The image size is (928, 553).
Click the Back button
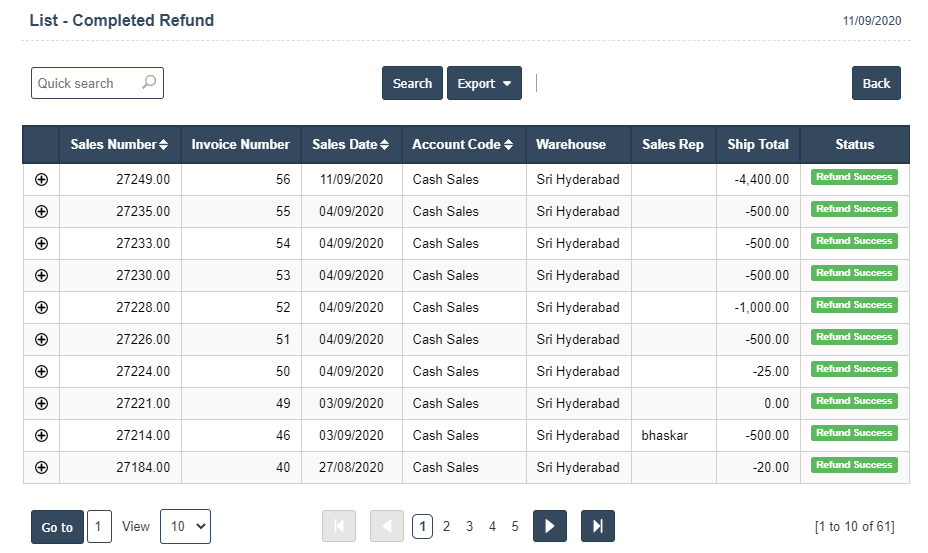point(876,83)
